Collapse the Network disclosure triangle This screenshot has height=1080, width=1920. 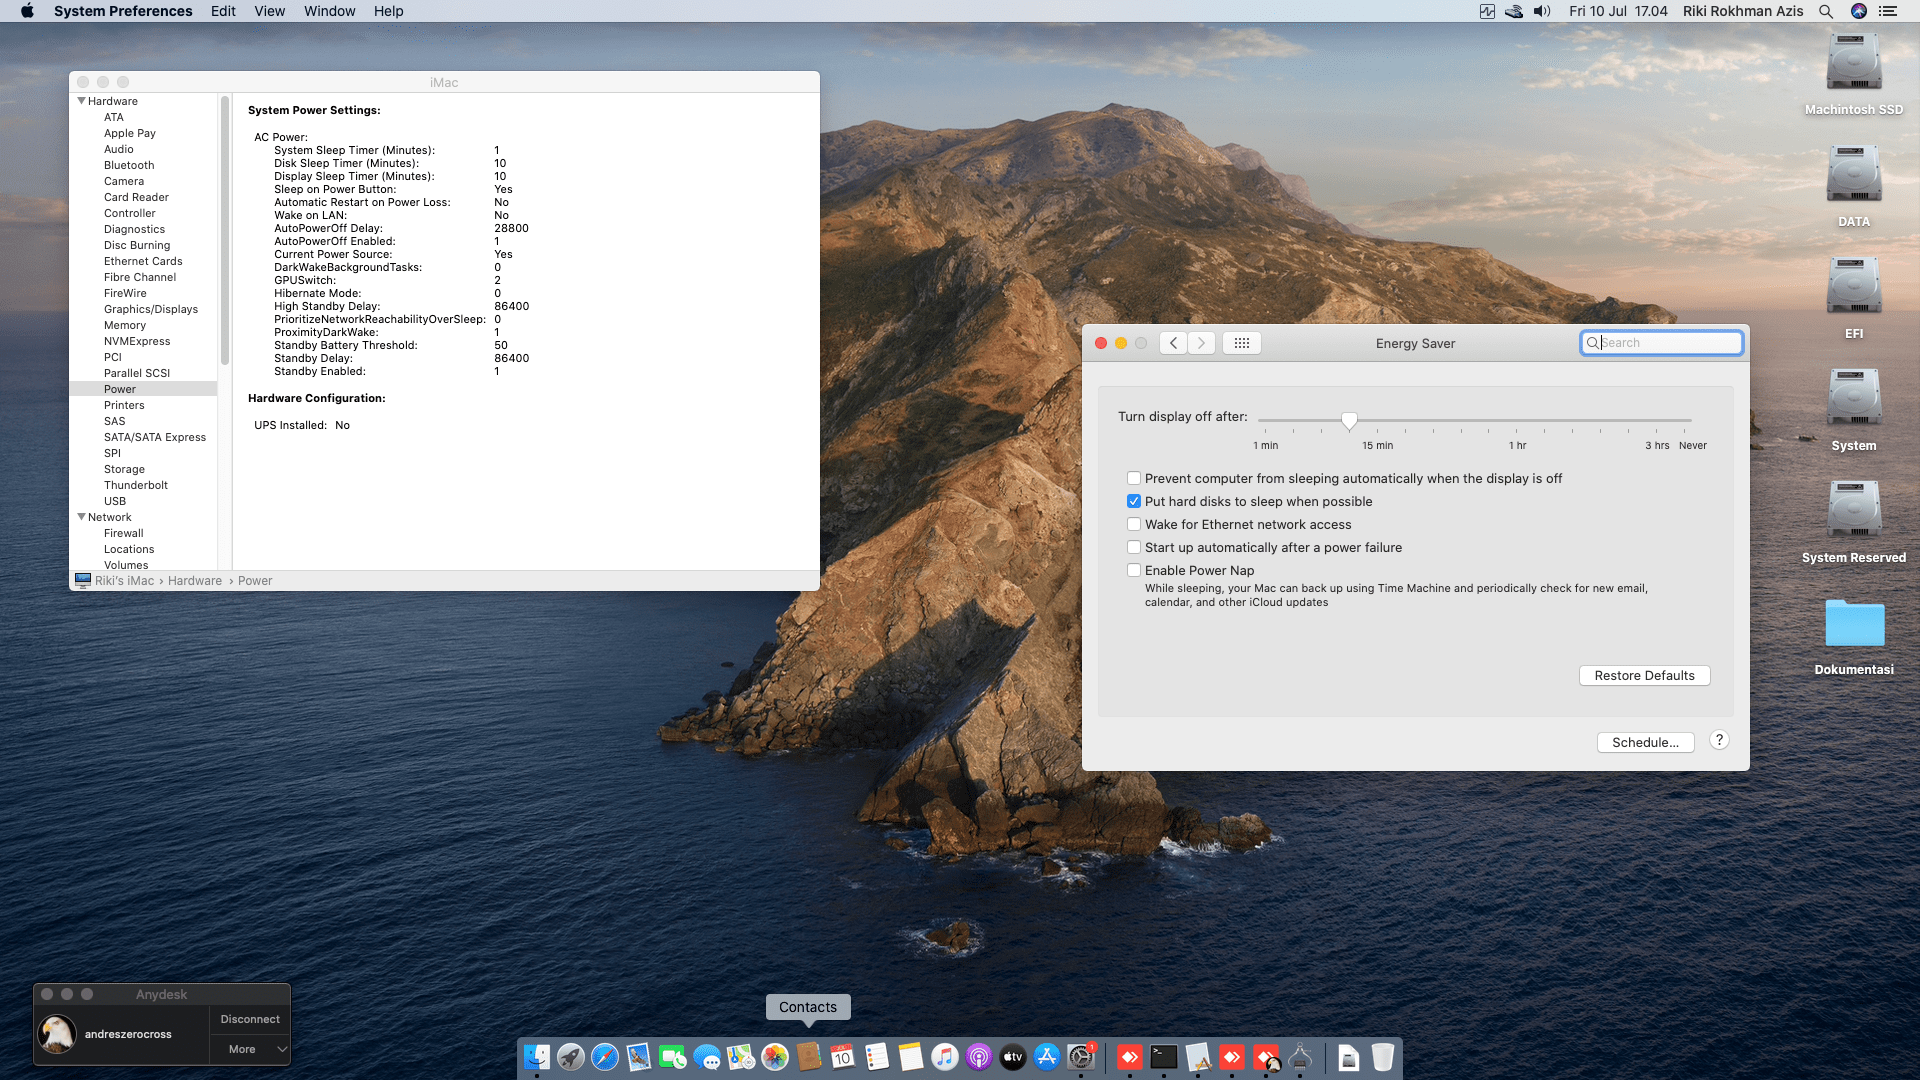[x=81, y=517]
